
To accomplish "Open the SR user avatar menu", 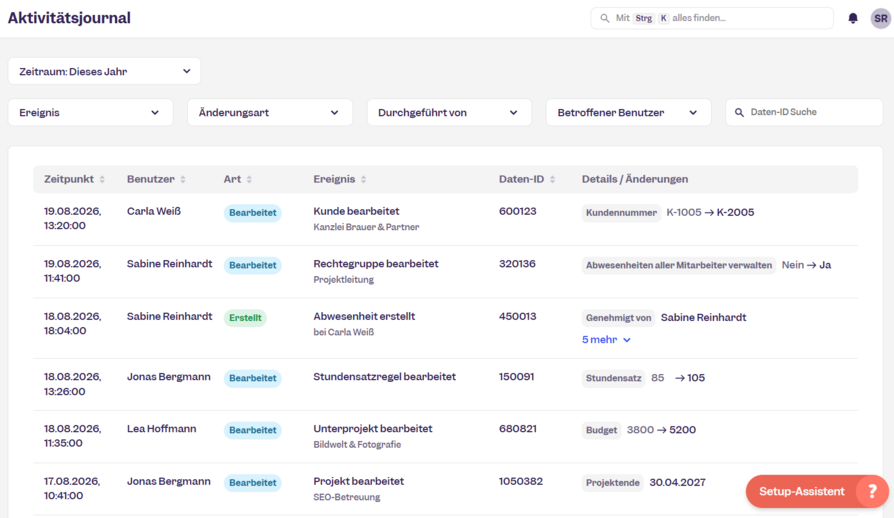I will pos(880,18).
